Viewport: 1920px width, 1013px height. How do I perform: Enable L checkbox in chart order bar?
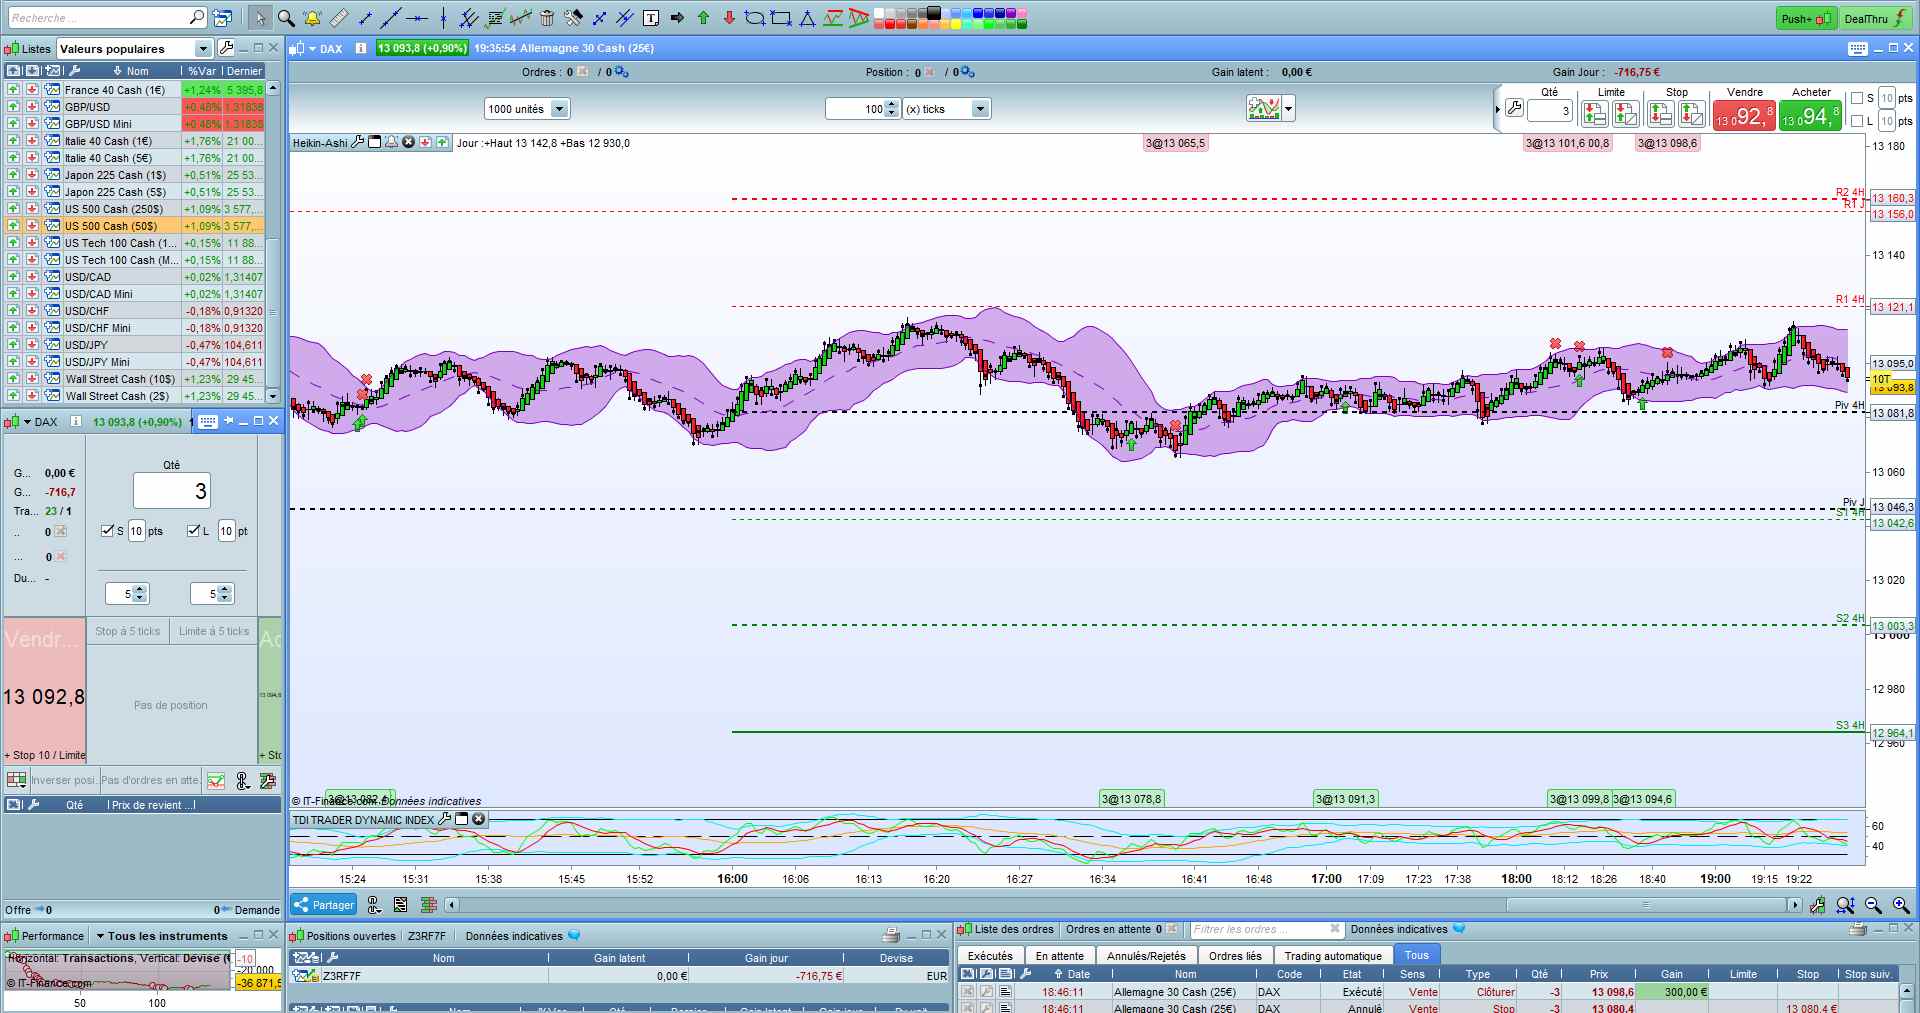(x=1857, y=121)
